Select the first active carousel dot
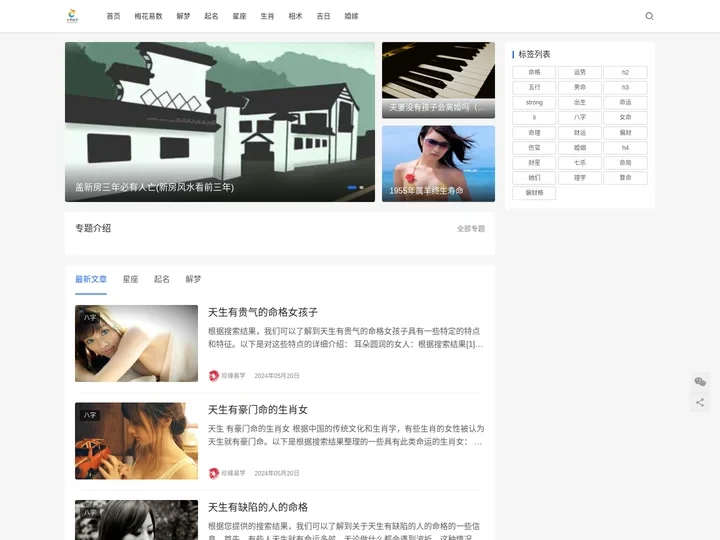720x540 pixels. coord(352,187)
